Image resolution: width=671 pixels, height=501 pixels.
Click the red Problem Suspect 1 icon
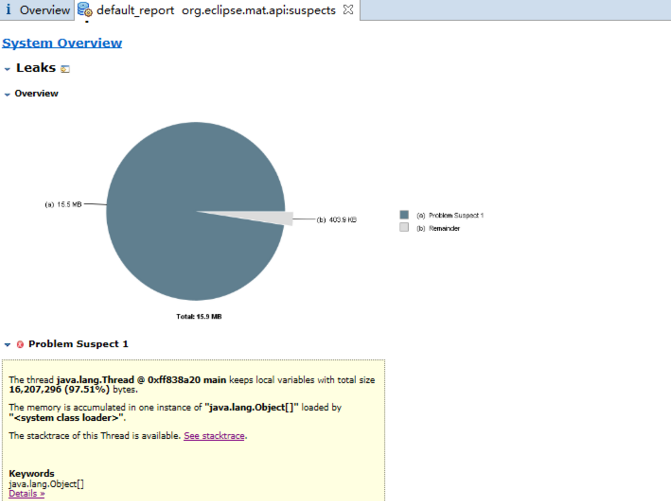pos(20,344)
